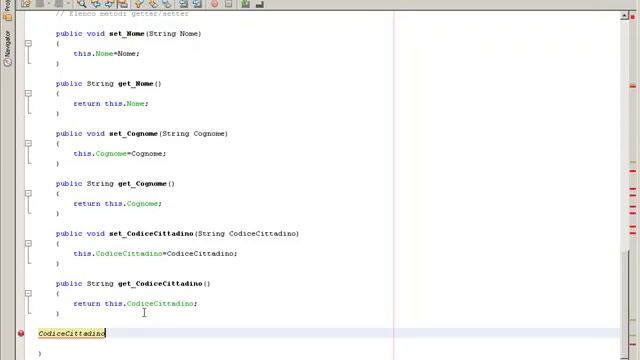640x360 pixels.
Task: Click the '(String CodiceCittadino)' parameter text
Action: [x=247, y=233]
